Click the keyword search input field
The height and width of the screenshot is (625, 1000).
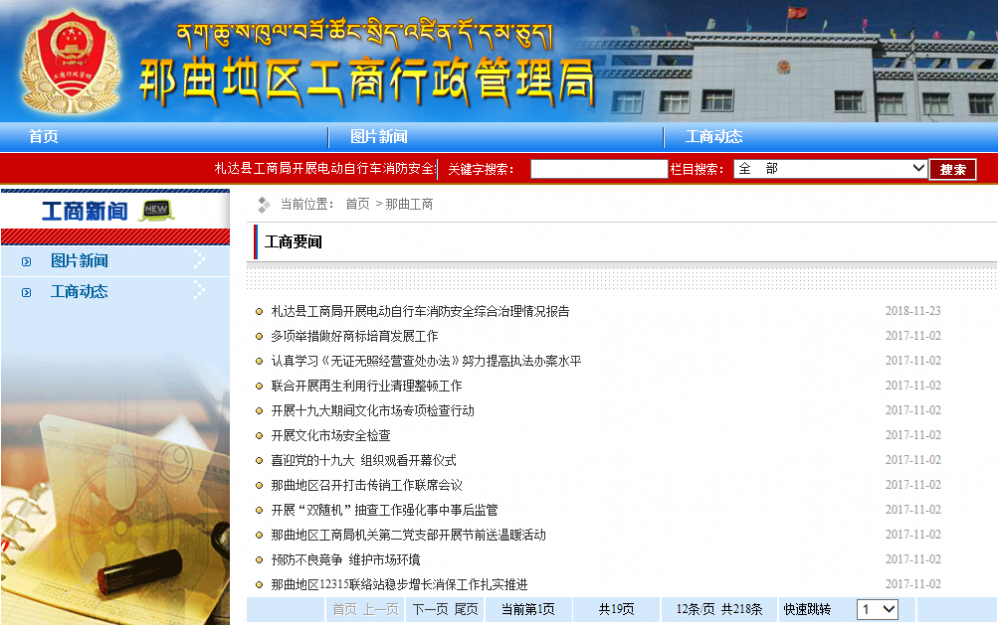[x=598, y=169]
